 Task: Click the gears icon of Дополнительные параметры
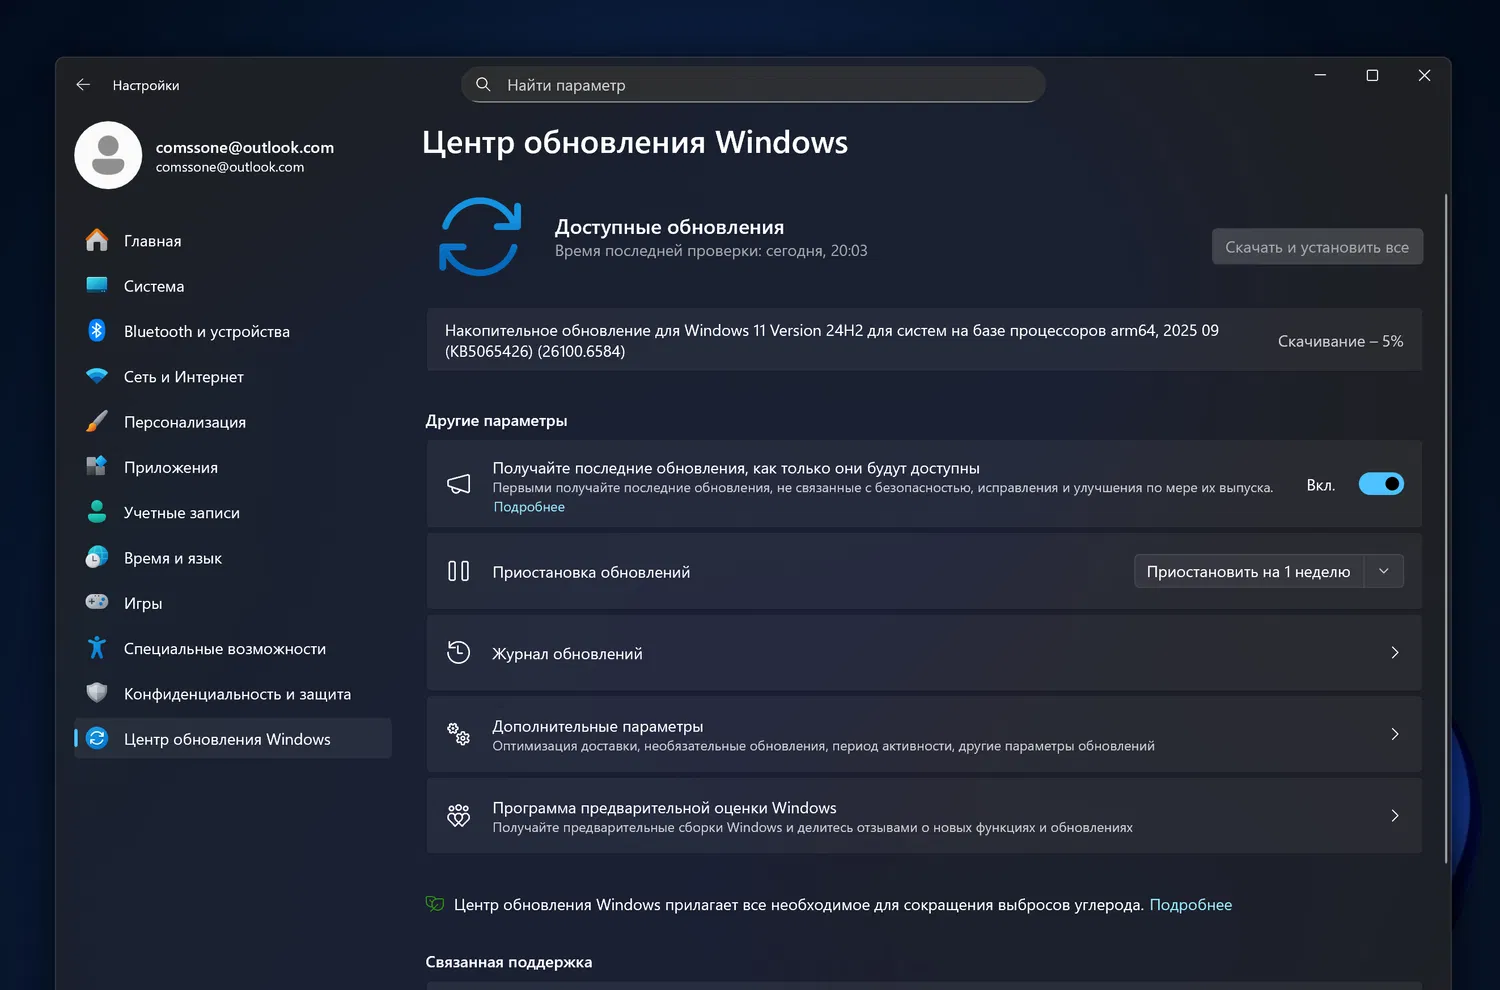pos(458,734)
